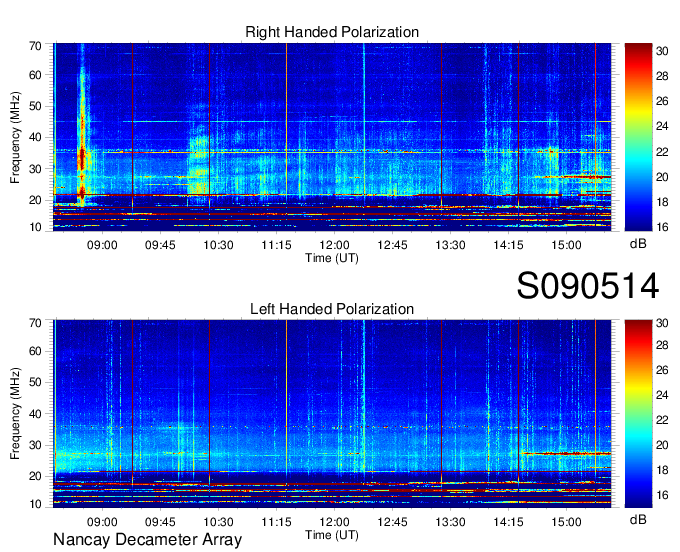Click the Nancay Decameter Array caption

[147, 540]
